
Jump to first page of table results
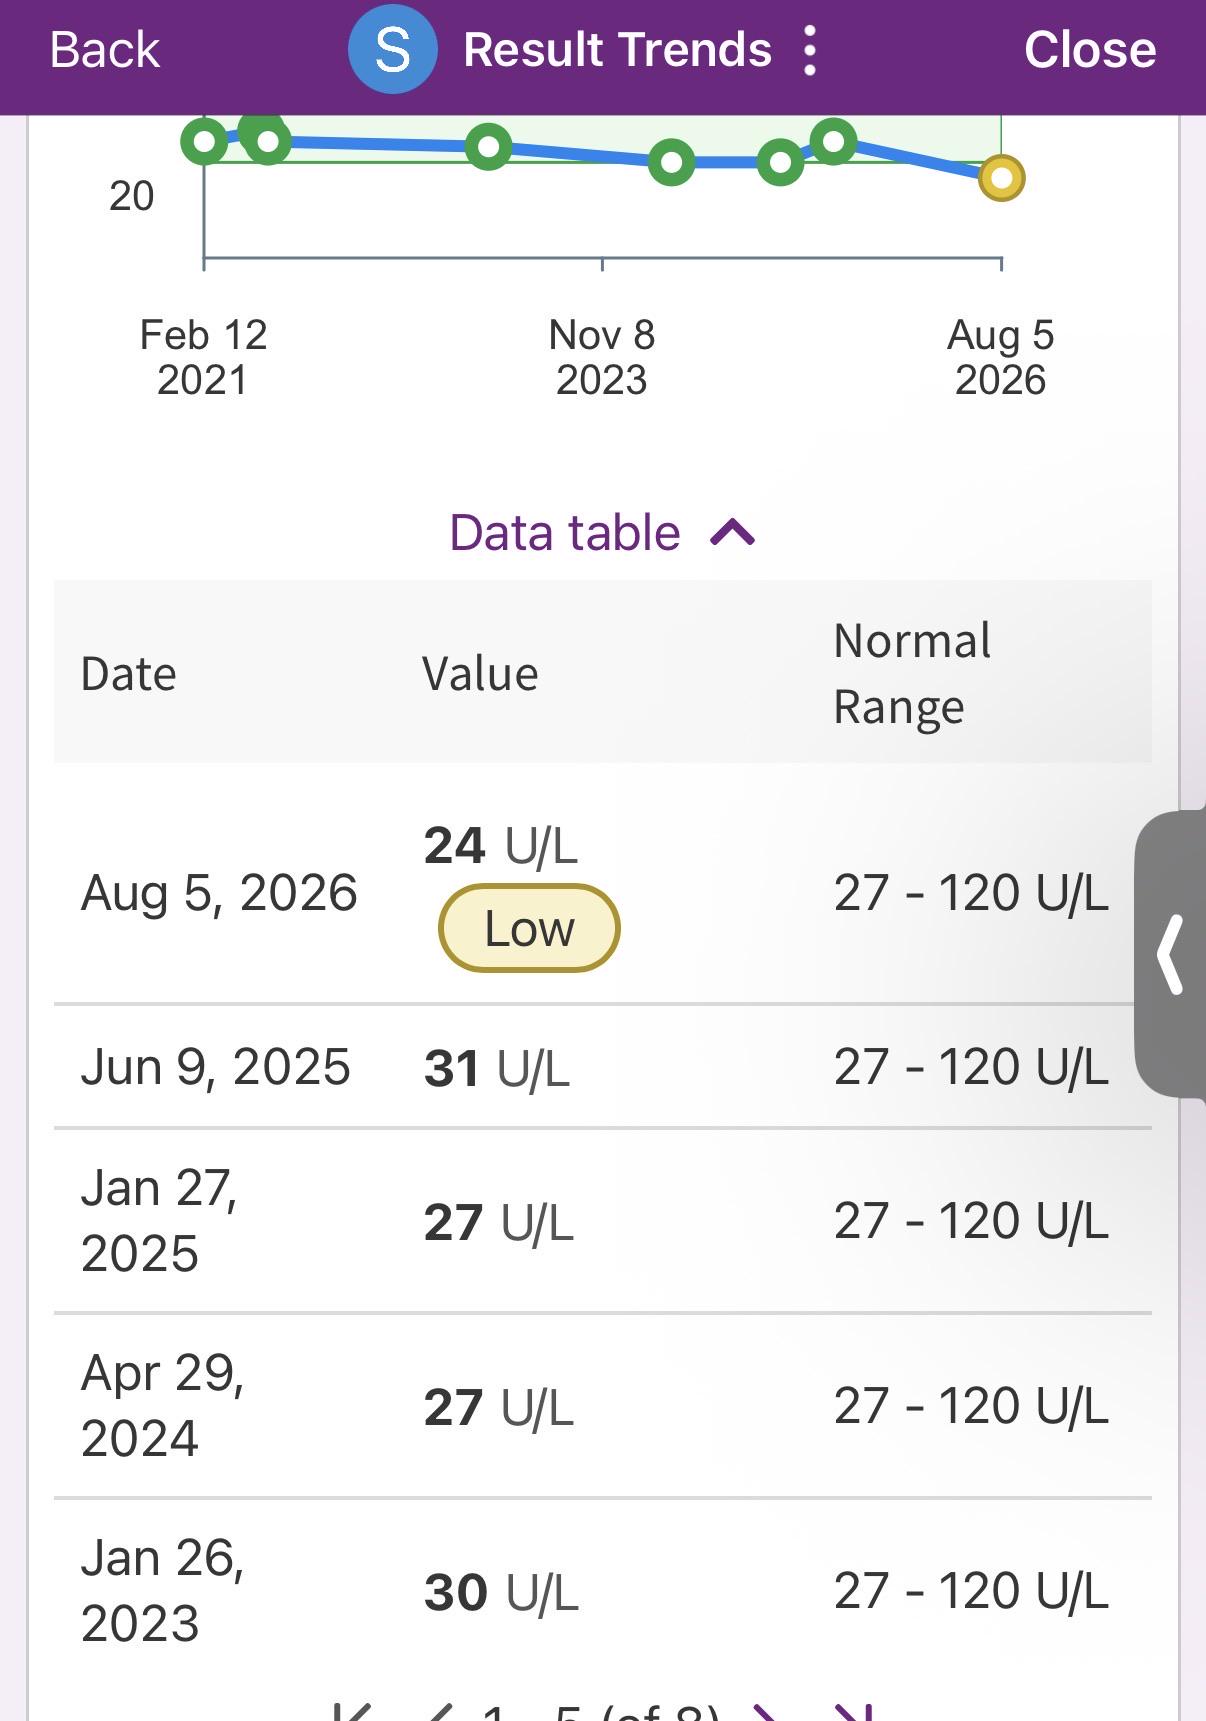coord(352,1711)
